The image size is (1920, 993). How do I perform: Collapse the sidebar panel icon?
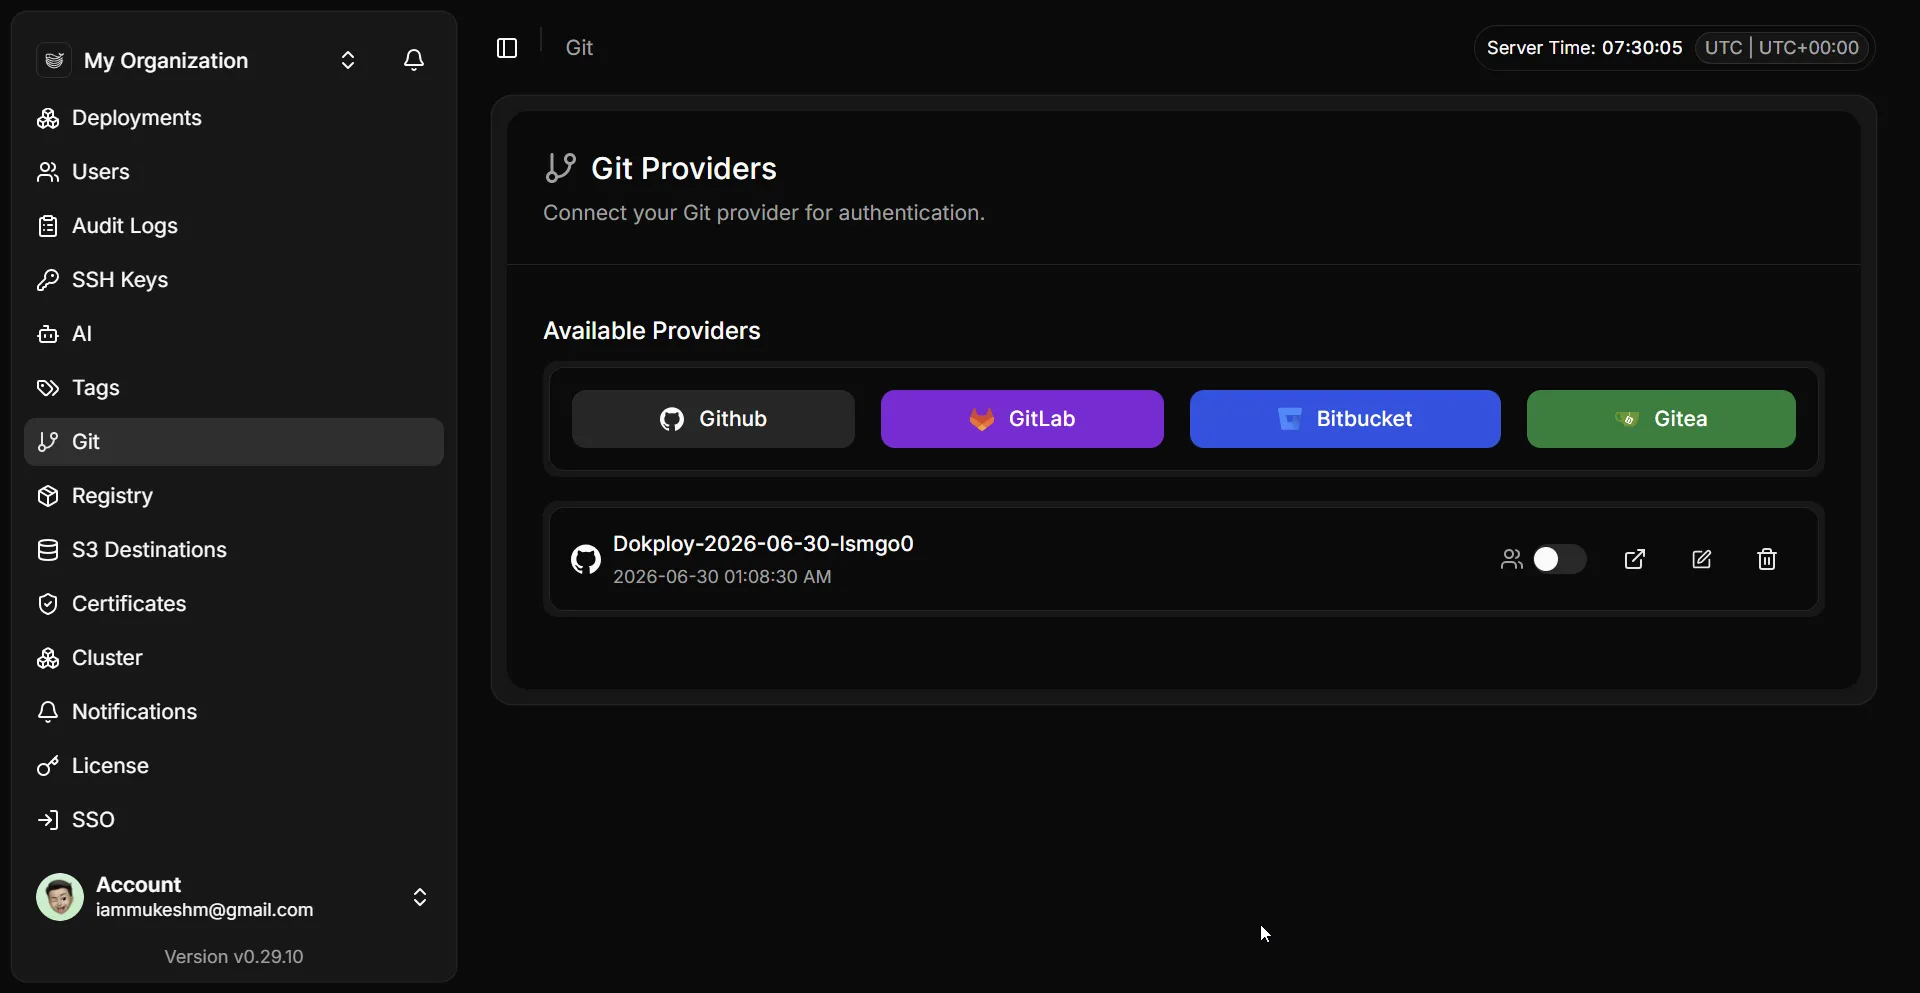tap(507, 48)
